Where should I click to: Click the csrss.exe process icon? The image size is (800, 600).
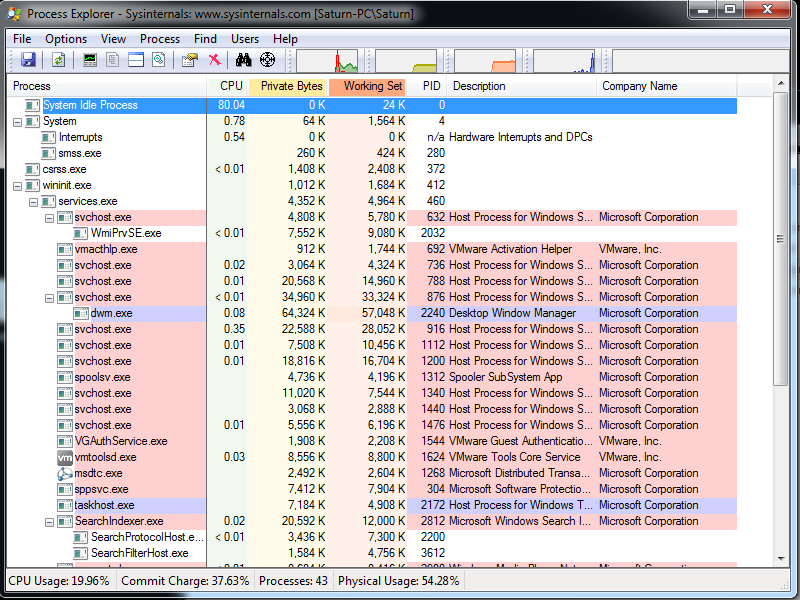(x=33, y=169)
